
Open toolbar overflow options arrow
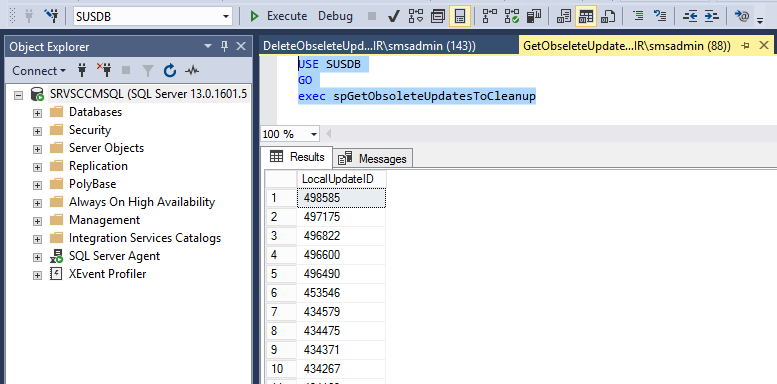click(760, 20)
